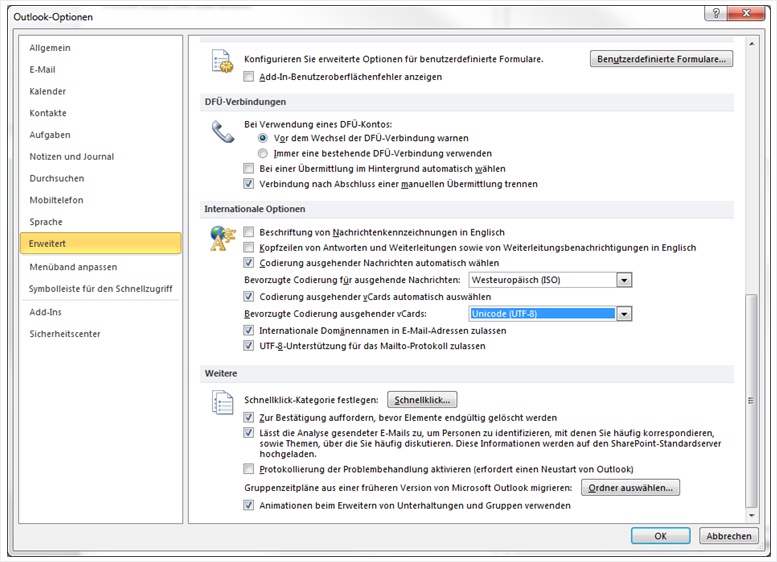Image resolution: width=777 pixels, height=562 pixels.
Task: Click the vertical scrollbar thumb
Action: point(751,400)
